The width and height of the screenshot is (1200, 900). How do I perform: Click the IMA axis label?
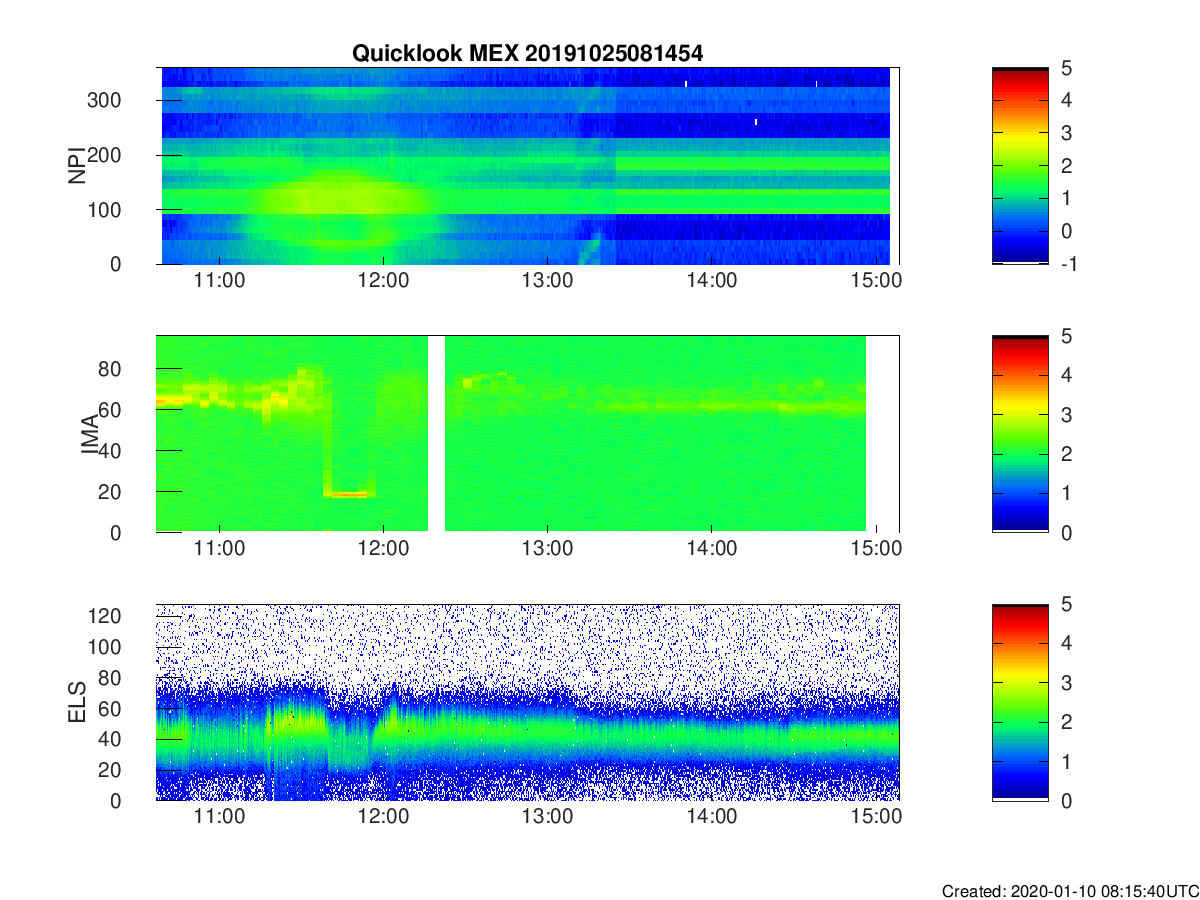pyautogui.click(x=89, y=434)
